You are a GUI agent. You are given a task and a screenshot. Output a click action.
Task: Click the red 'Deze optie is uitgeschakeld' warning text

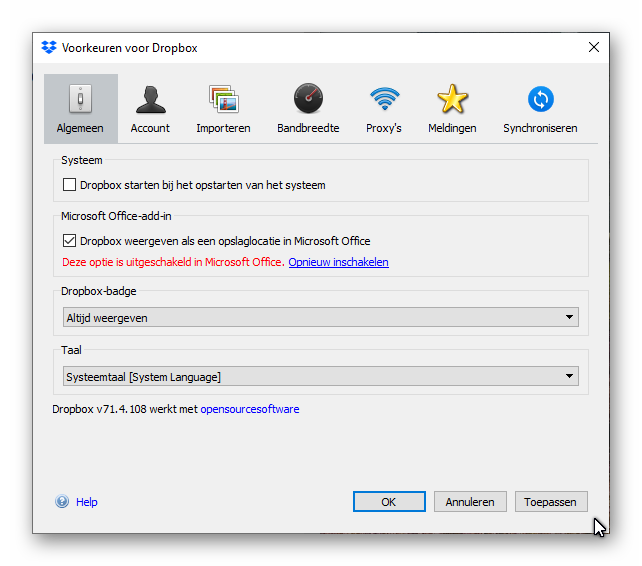coord(173,262)
